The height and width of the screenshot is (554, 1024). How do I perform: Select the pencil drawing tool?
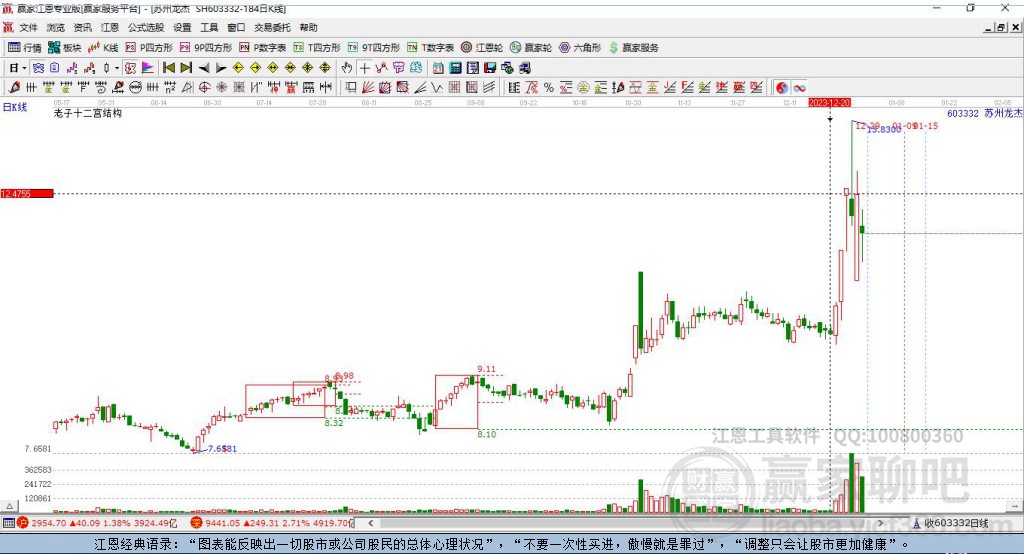(14, 88)
